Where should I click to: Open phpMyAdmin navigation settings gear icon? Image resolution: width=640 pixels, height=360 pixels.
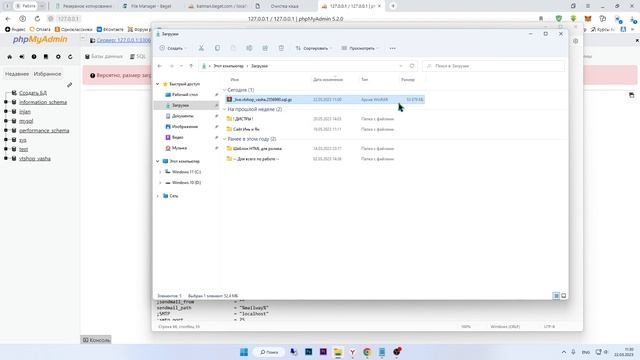point(58,57)
